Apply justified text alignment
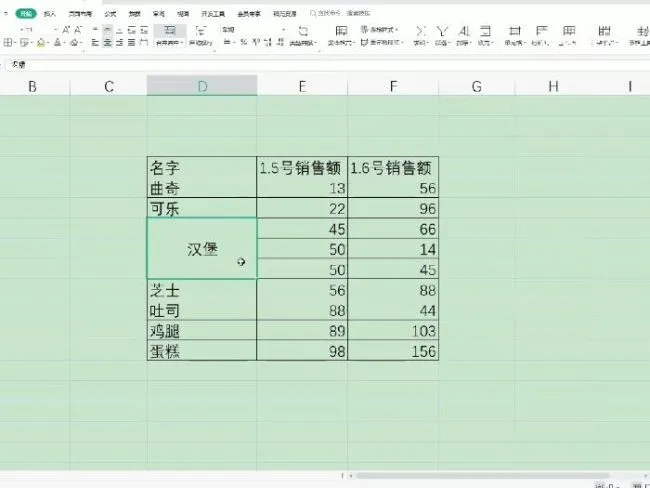Screen dimensions: 650x488 pos(131,42)
